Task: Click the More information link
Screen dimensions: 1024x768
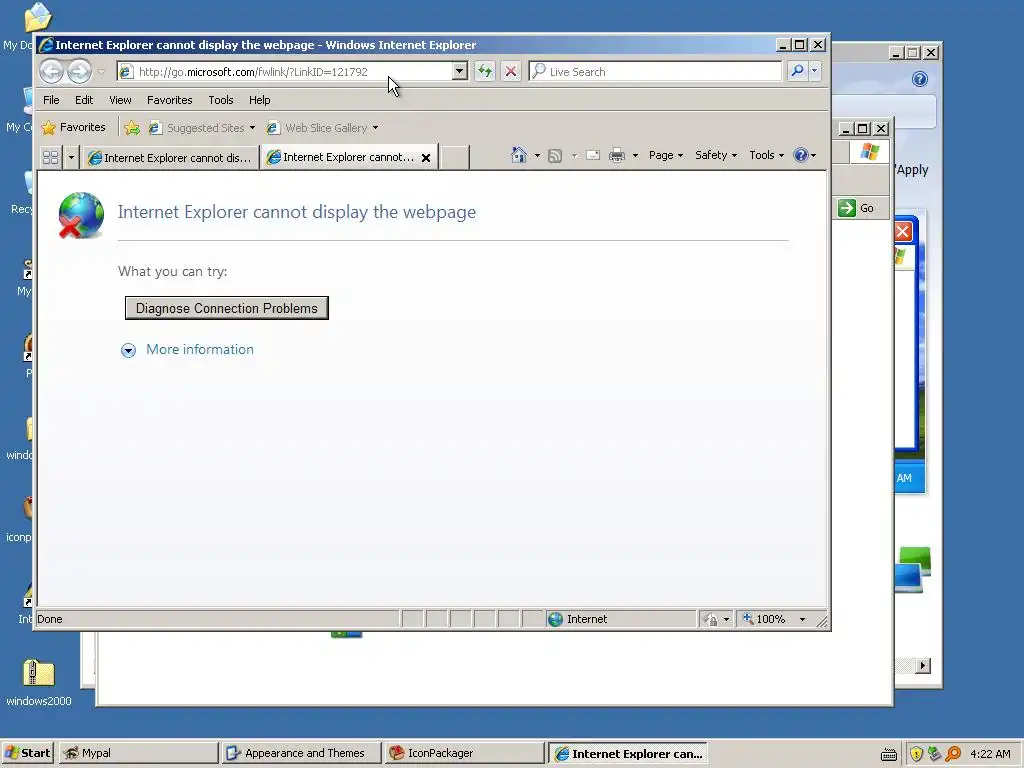Action: coord(200,349)
